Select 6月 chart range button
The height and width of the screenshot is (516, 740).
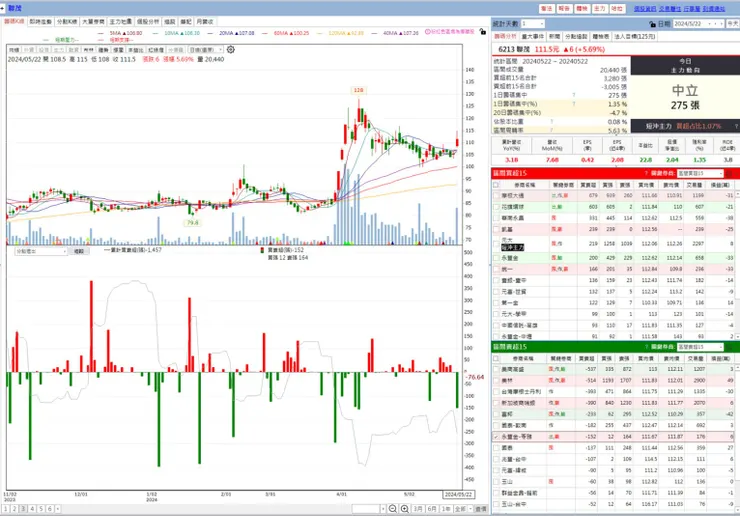432,508
